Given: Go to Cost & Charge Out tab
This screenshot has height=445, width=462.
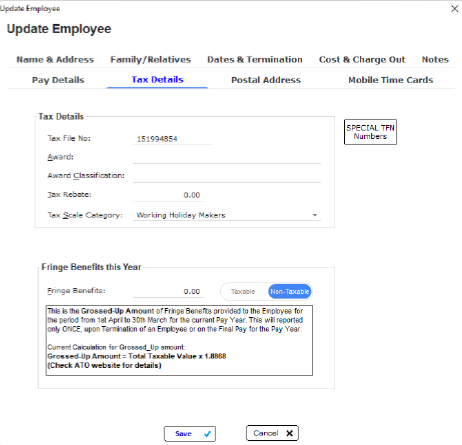Looking at the screenshot, I should point(362,60).
